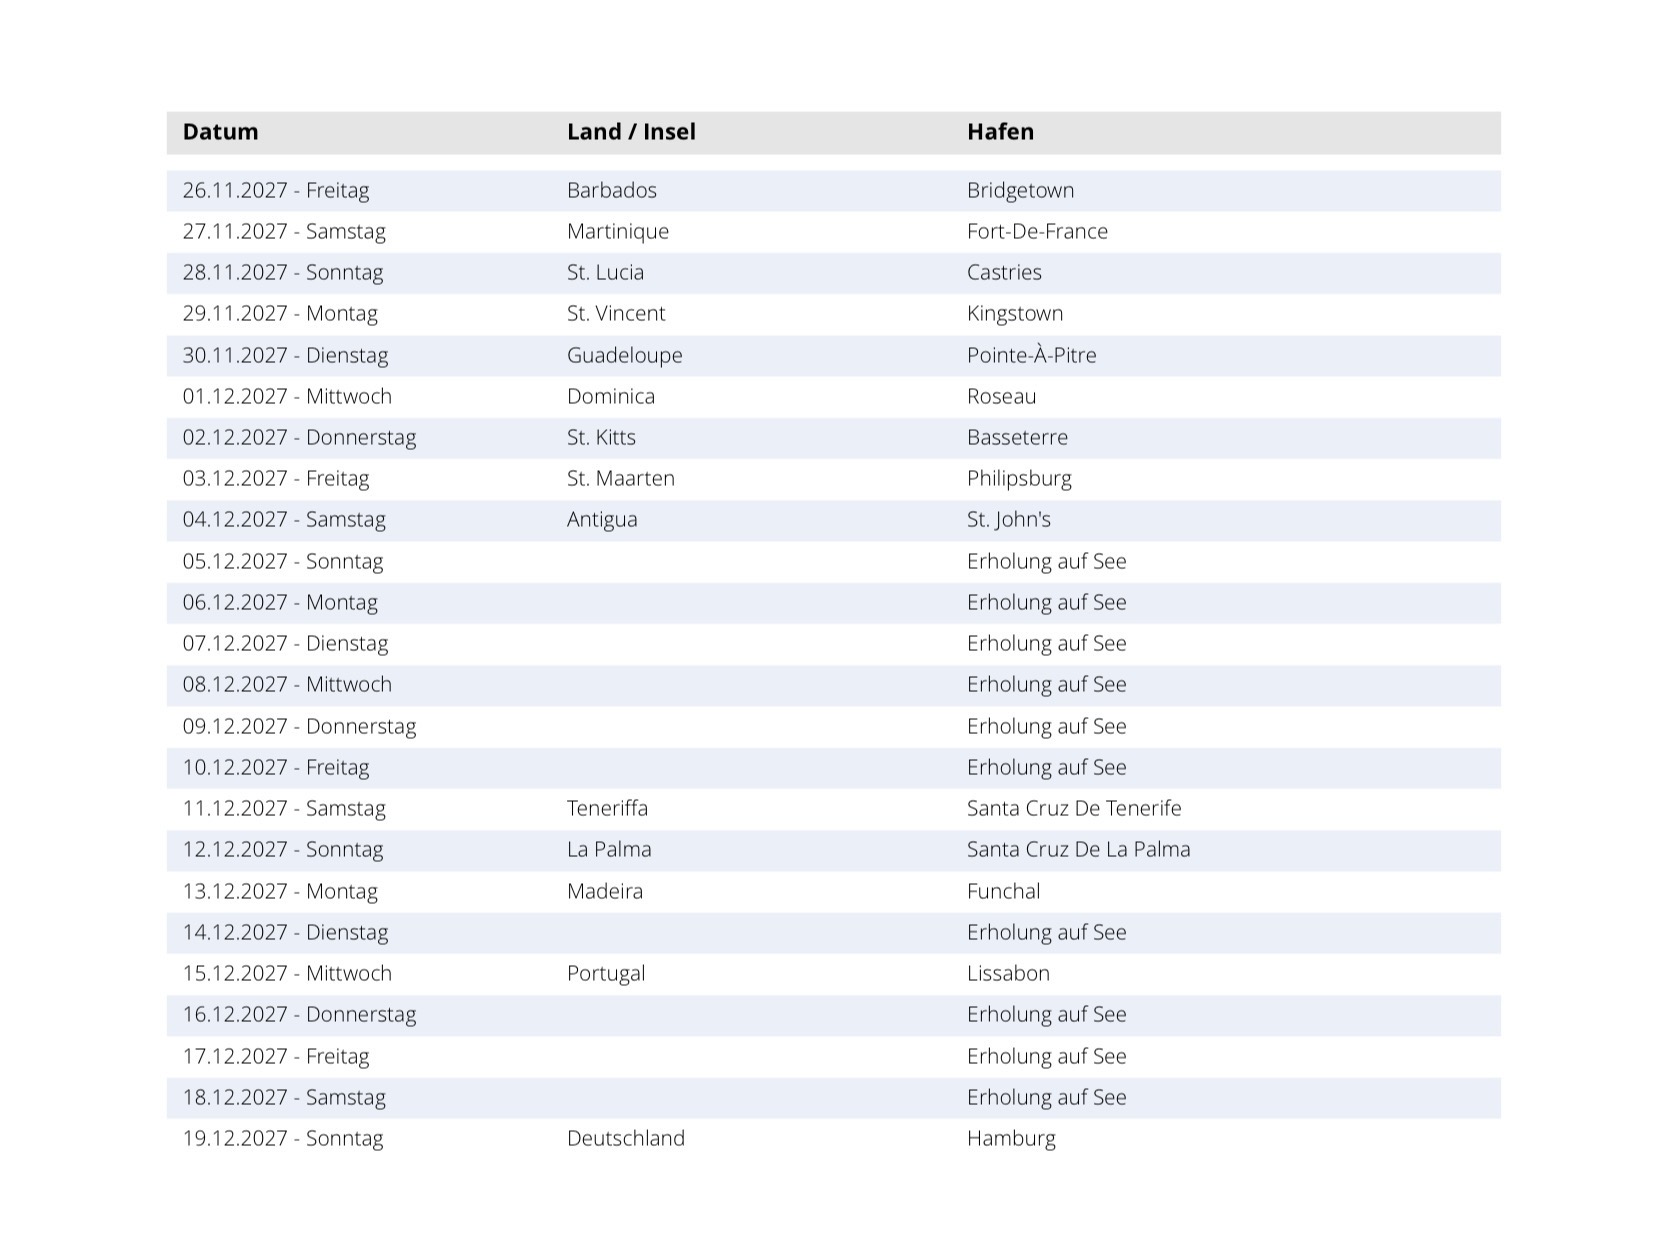Viewport: 1668px width, 1245px height.
Task: Click the La Palma island cell
Action: (608, 849)
